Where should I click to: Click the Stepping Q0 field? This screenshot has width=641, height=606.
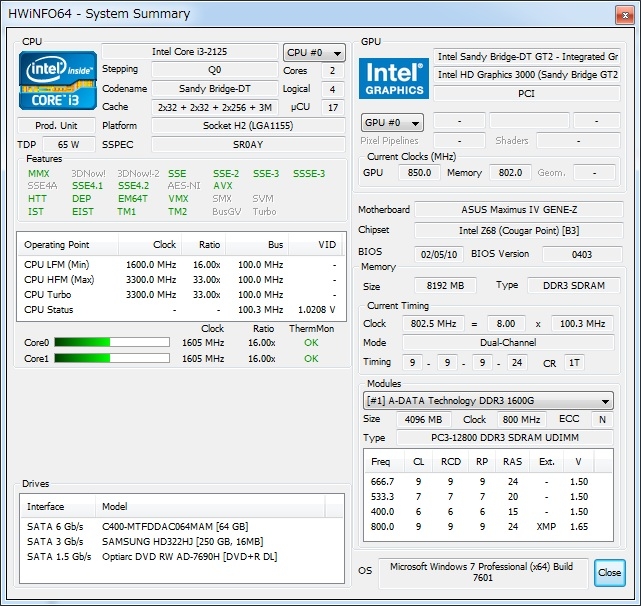[x=215, y=70]
